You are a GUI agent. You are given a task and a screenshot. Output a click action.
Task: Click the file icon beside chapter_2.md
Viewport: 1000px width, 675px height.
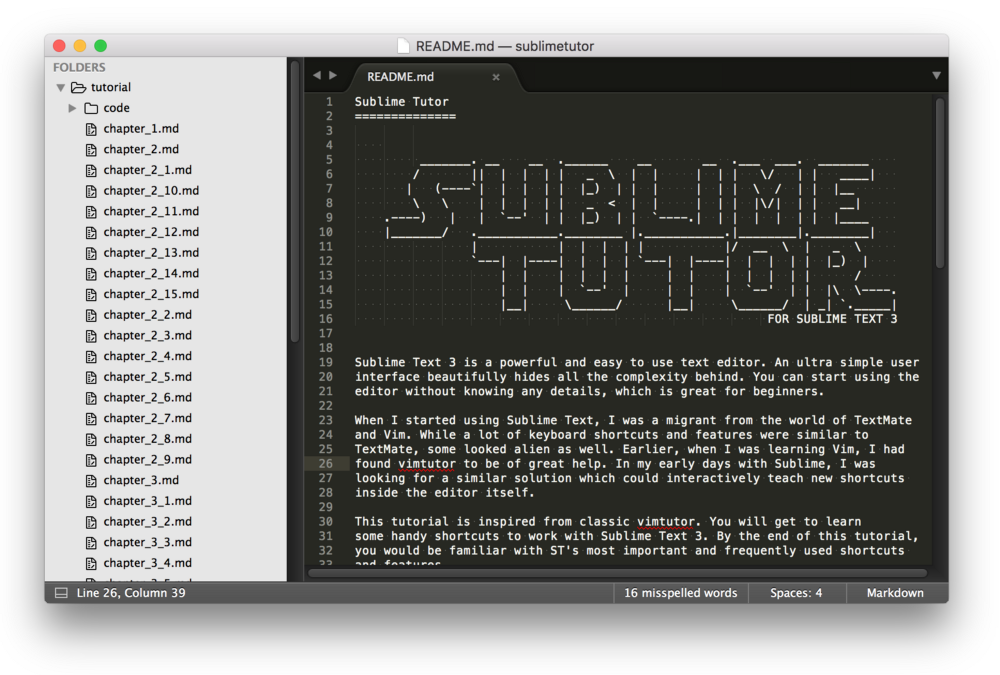pyautogui.click(x=91, y=149)
